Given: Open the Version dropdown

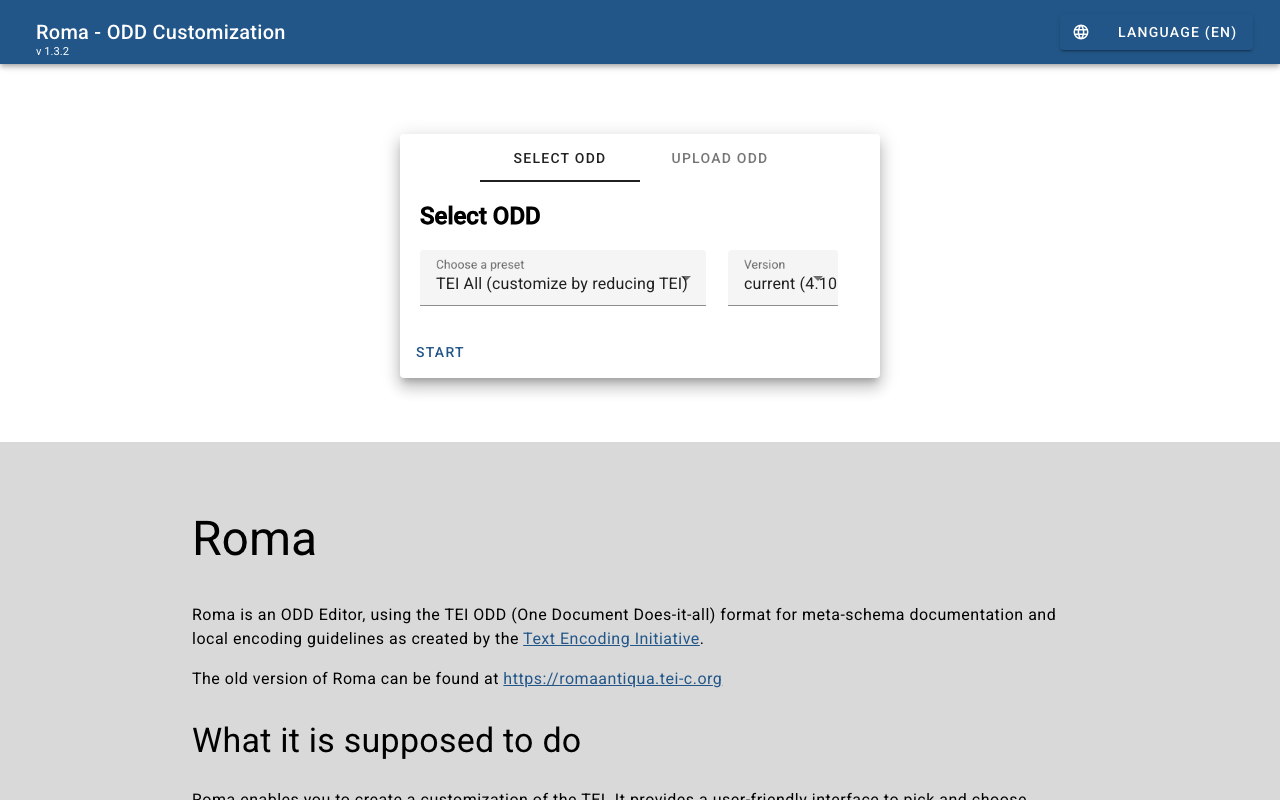Looking at the screenshot, I should click(778, 283).
